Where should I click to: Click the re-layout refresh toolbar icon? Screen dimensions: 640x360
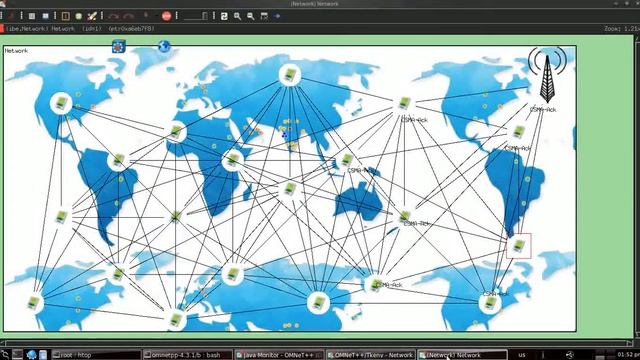224,16
